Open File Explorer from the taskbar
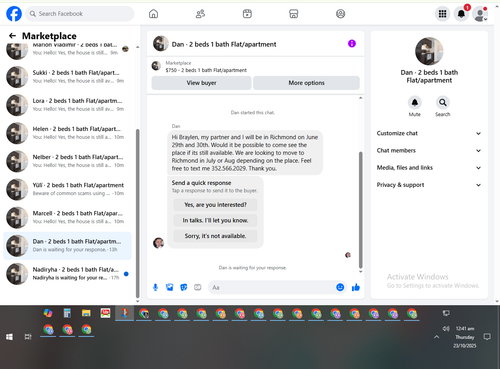The width and height of the screenshot is (500, 369). pos(86,313)
